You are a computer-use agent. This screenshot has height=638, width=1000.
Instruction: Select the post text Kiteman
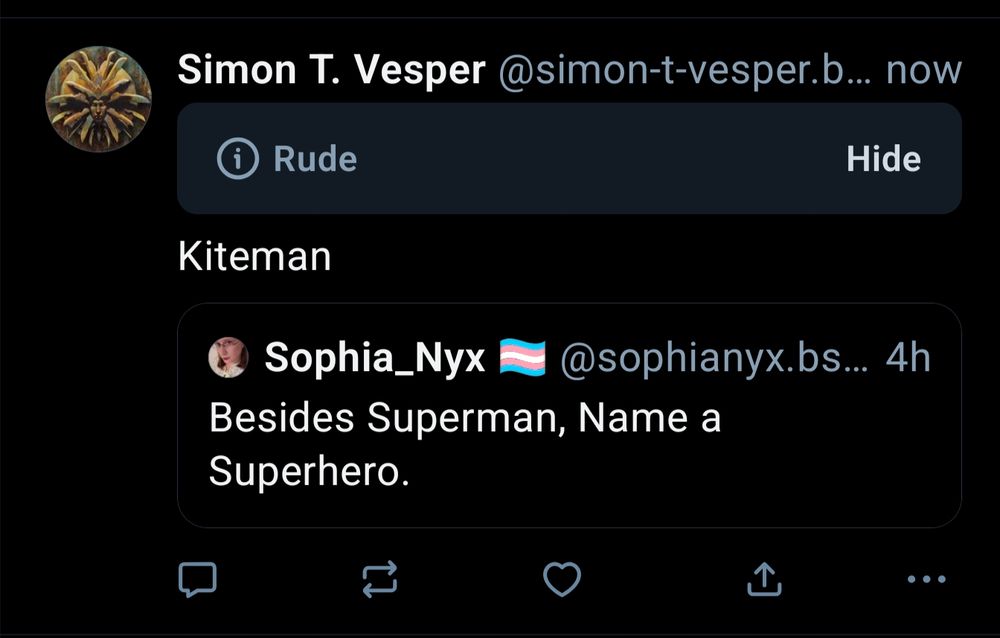[x=254, y=256]
